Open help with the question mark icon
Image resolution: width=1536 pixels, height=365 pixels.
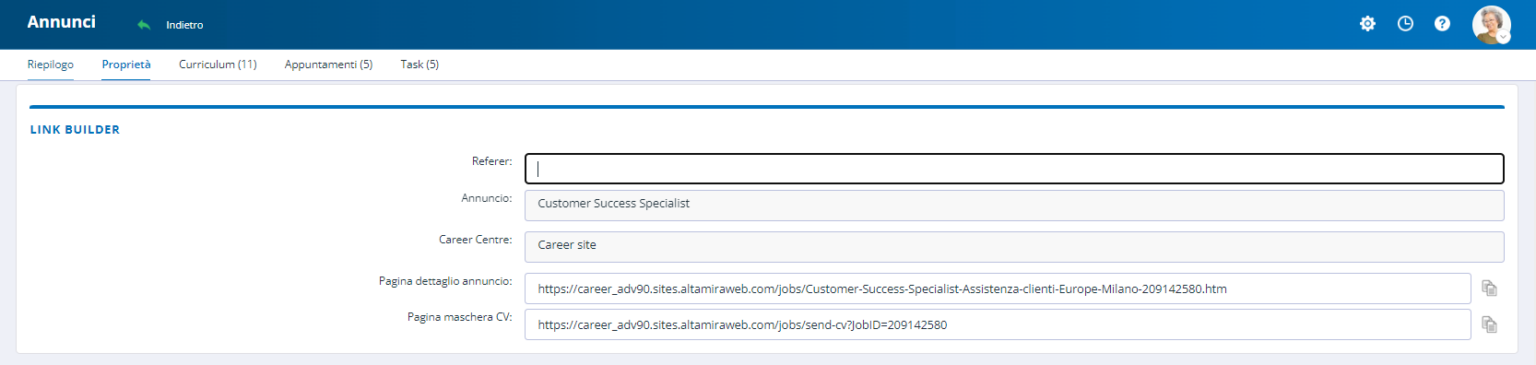tap(1442, 24)
